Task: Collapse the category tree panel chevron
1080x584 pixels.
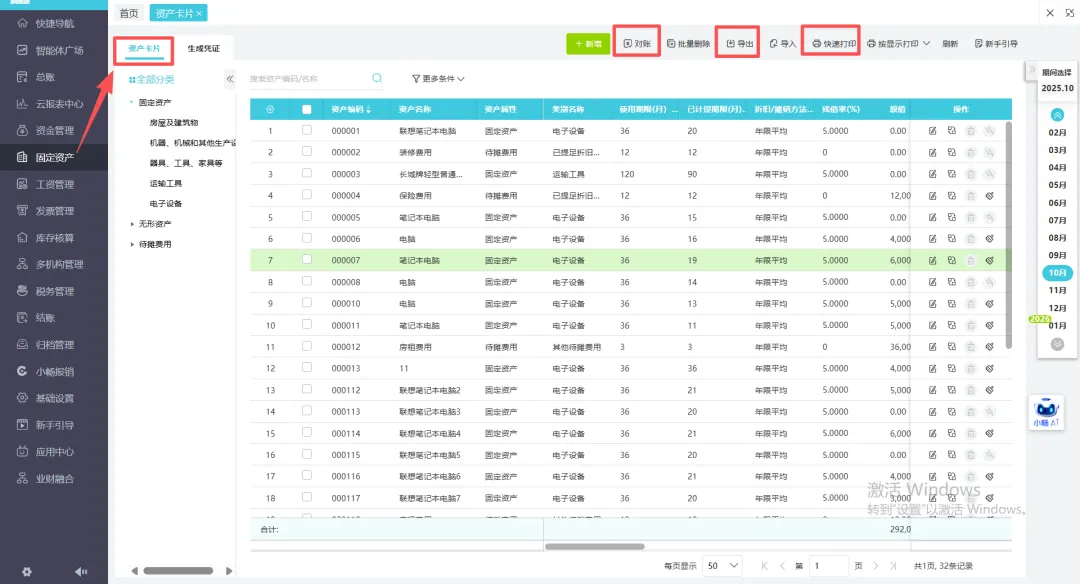Action: coord(230,79)
